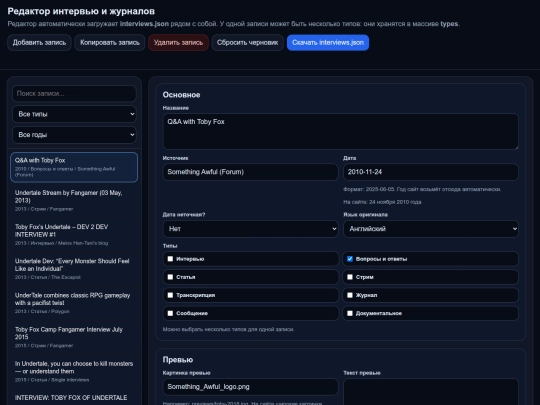Open the Все типы filter dropdown
Viewport: 540px width, 405px height.
click(x=74, y=114)
